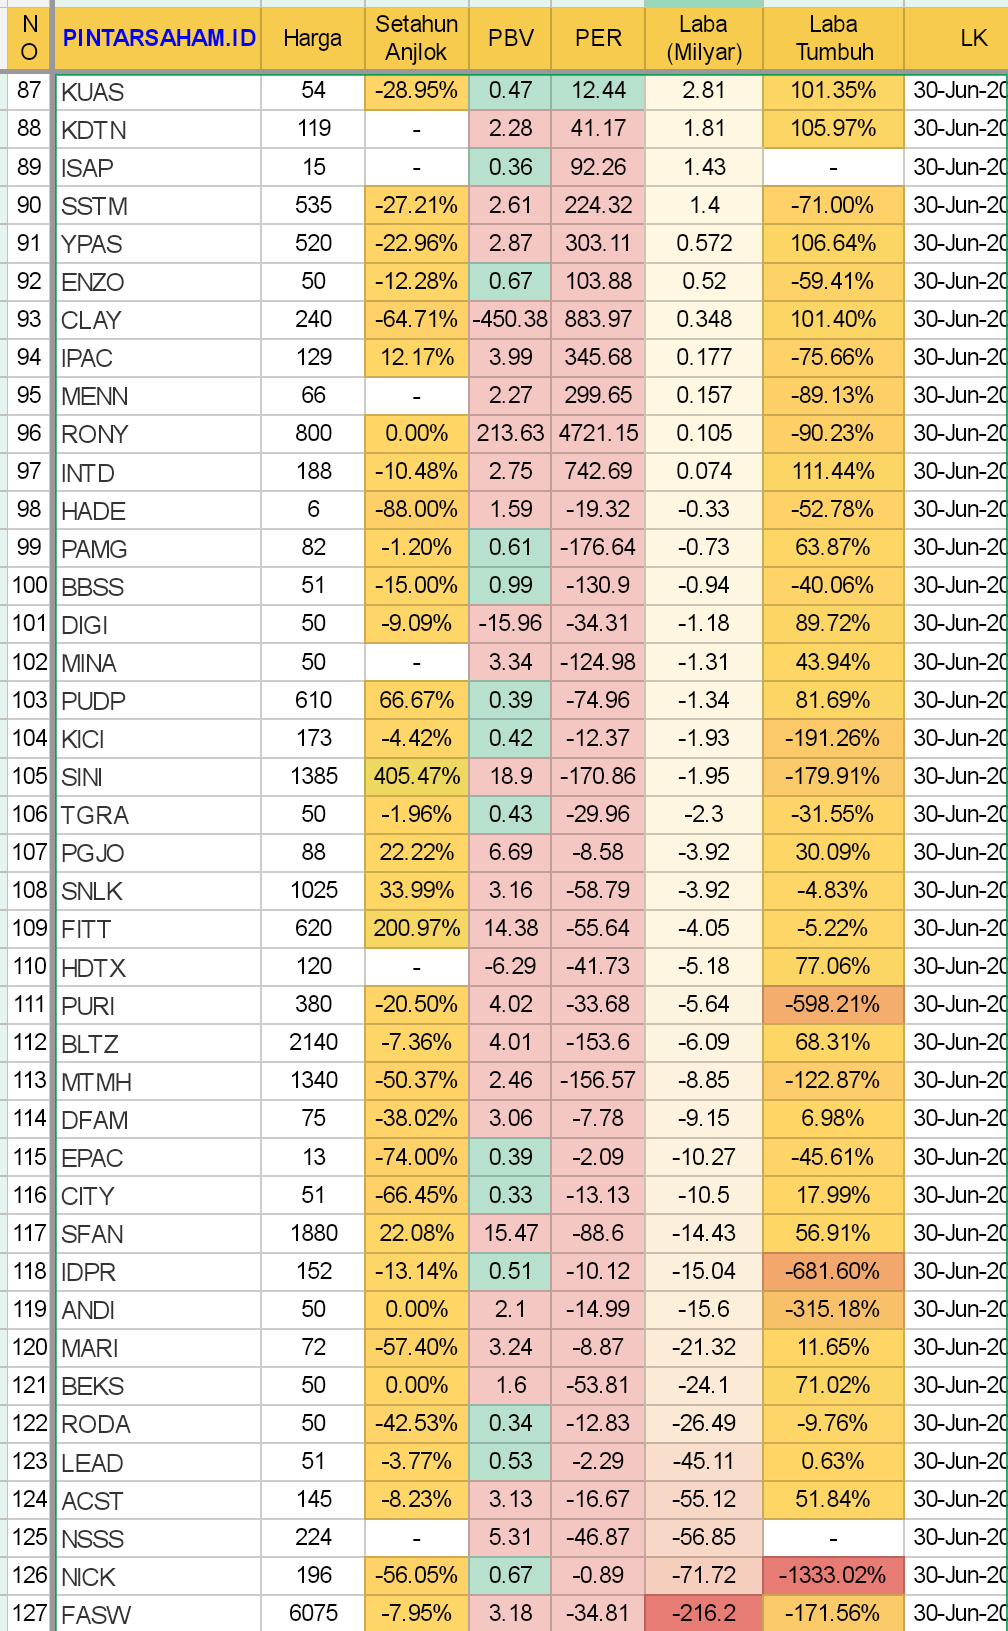This screenshot has width=1008, height=1631.
Task: Click the -681.60% cell for IDPR
Action: [x=833, y=1271]
